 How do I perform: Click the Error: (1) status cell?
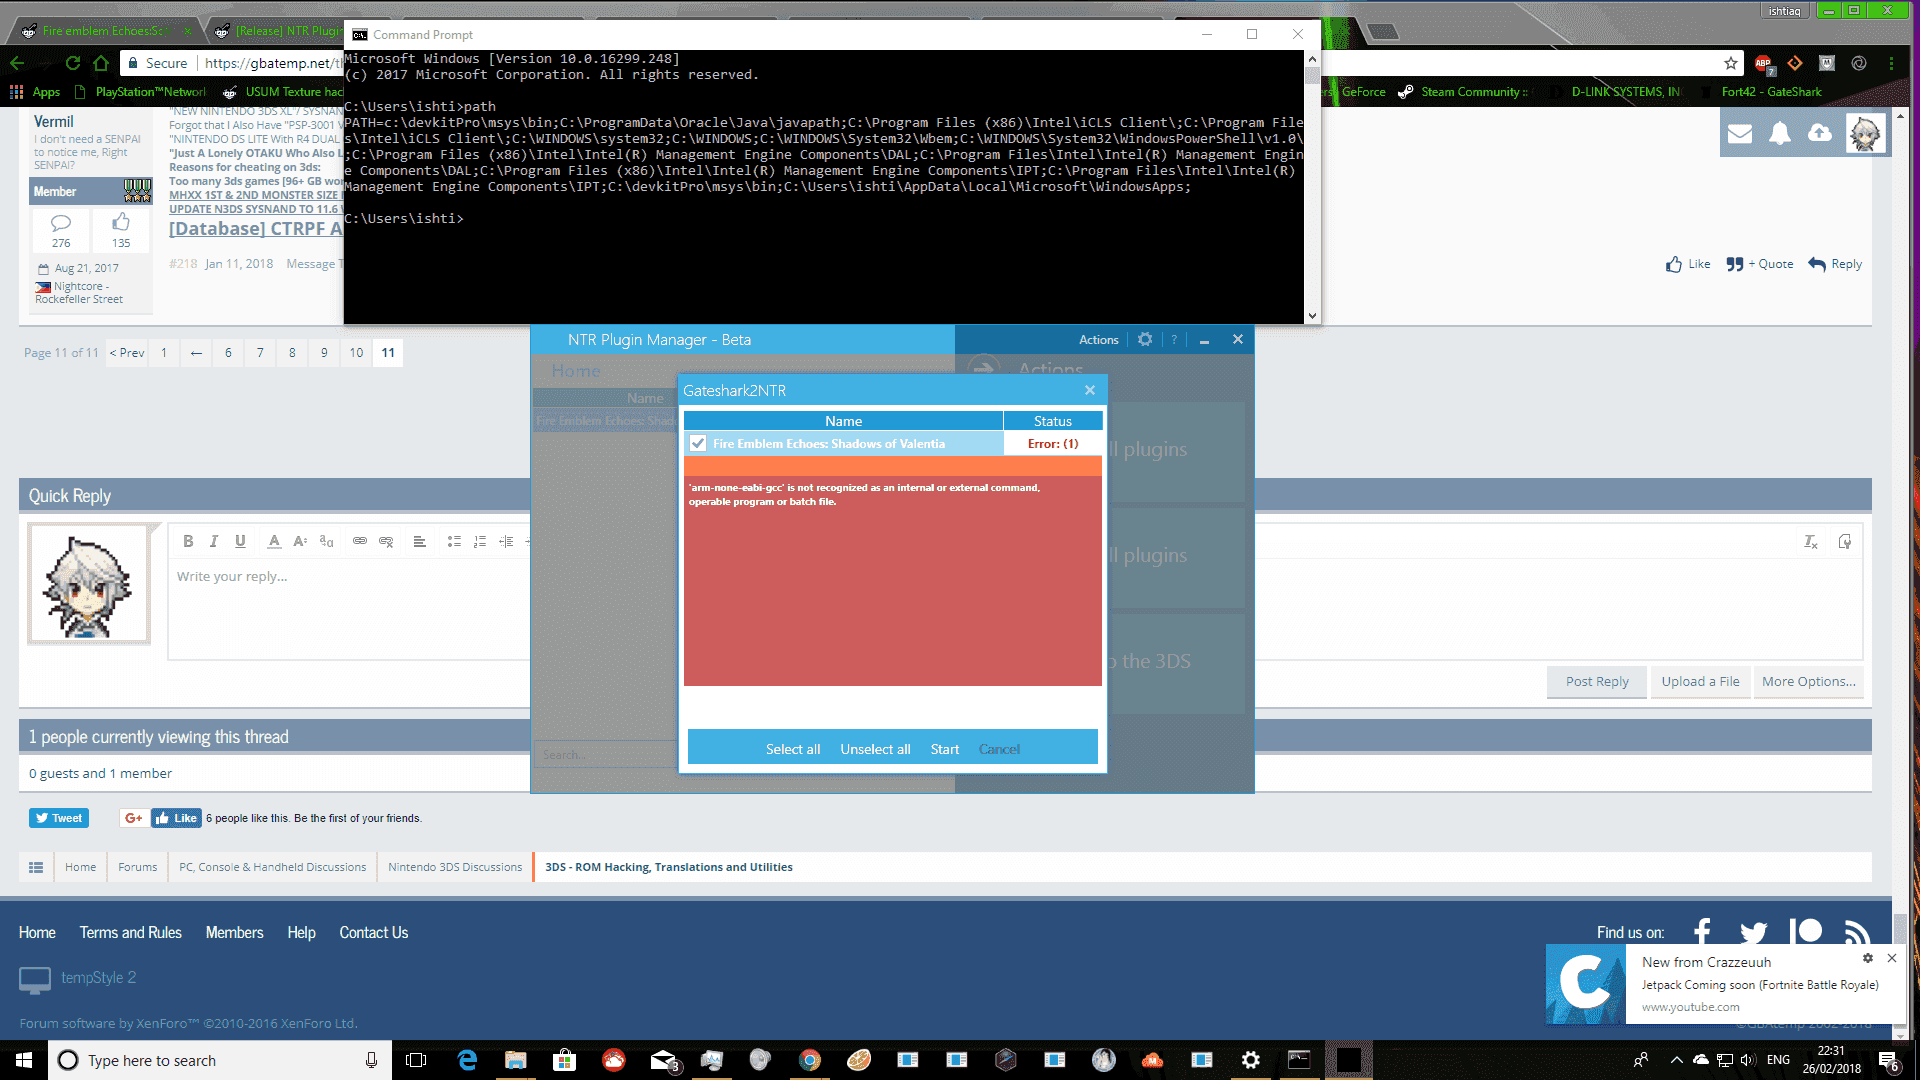coord(1053,444)
